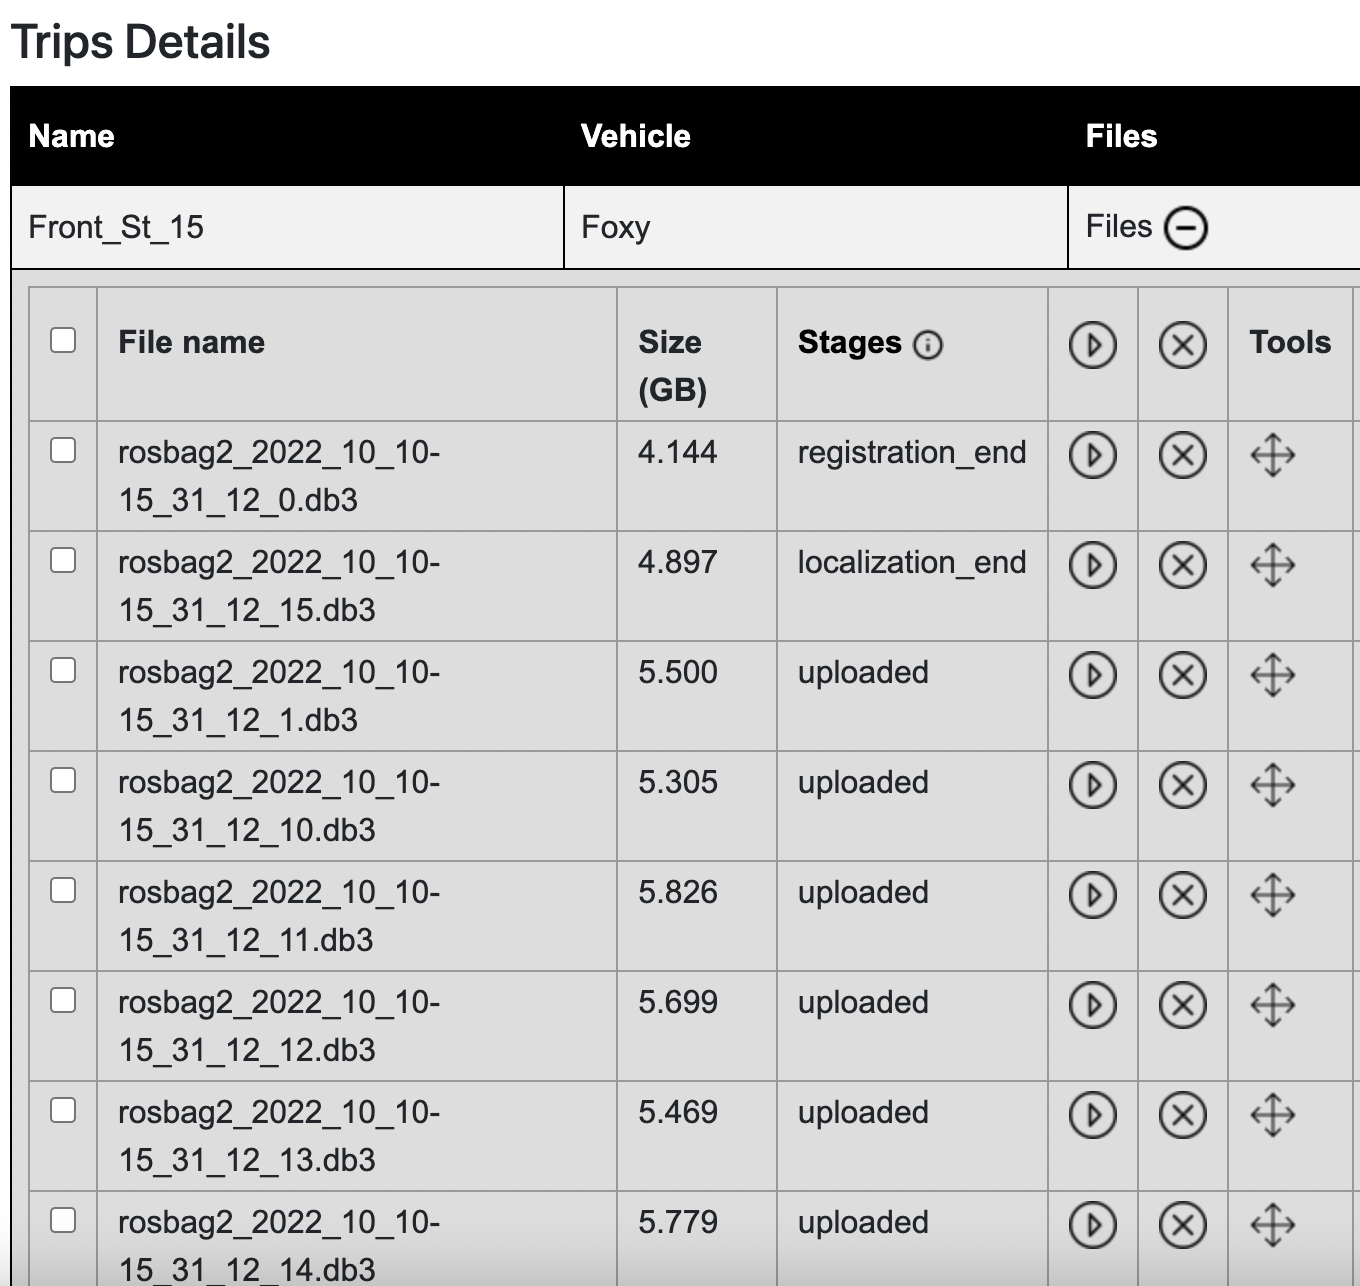This screenshot has height=1286, width=1360.
Task: Click the 4.144 size value
Action: tap(678, 453)
